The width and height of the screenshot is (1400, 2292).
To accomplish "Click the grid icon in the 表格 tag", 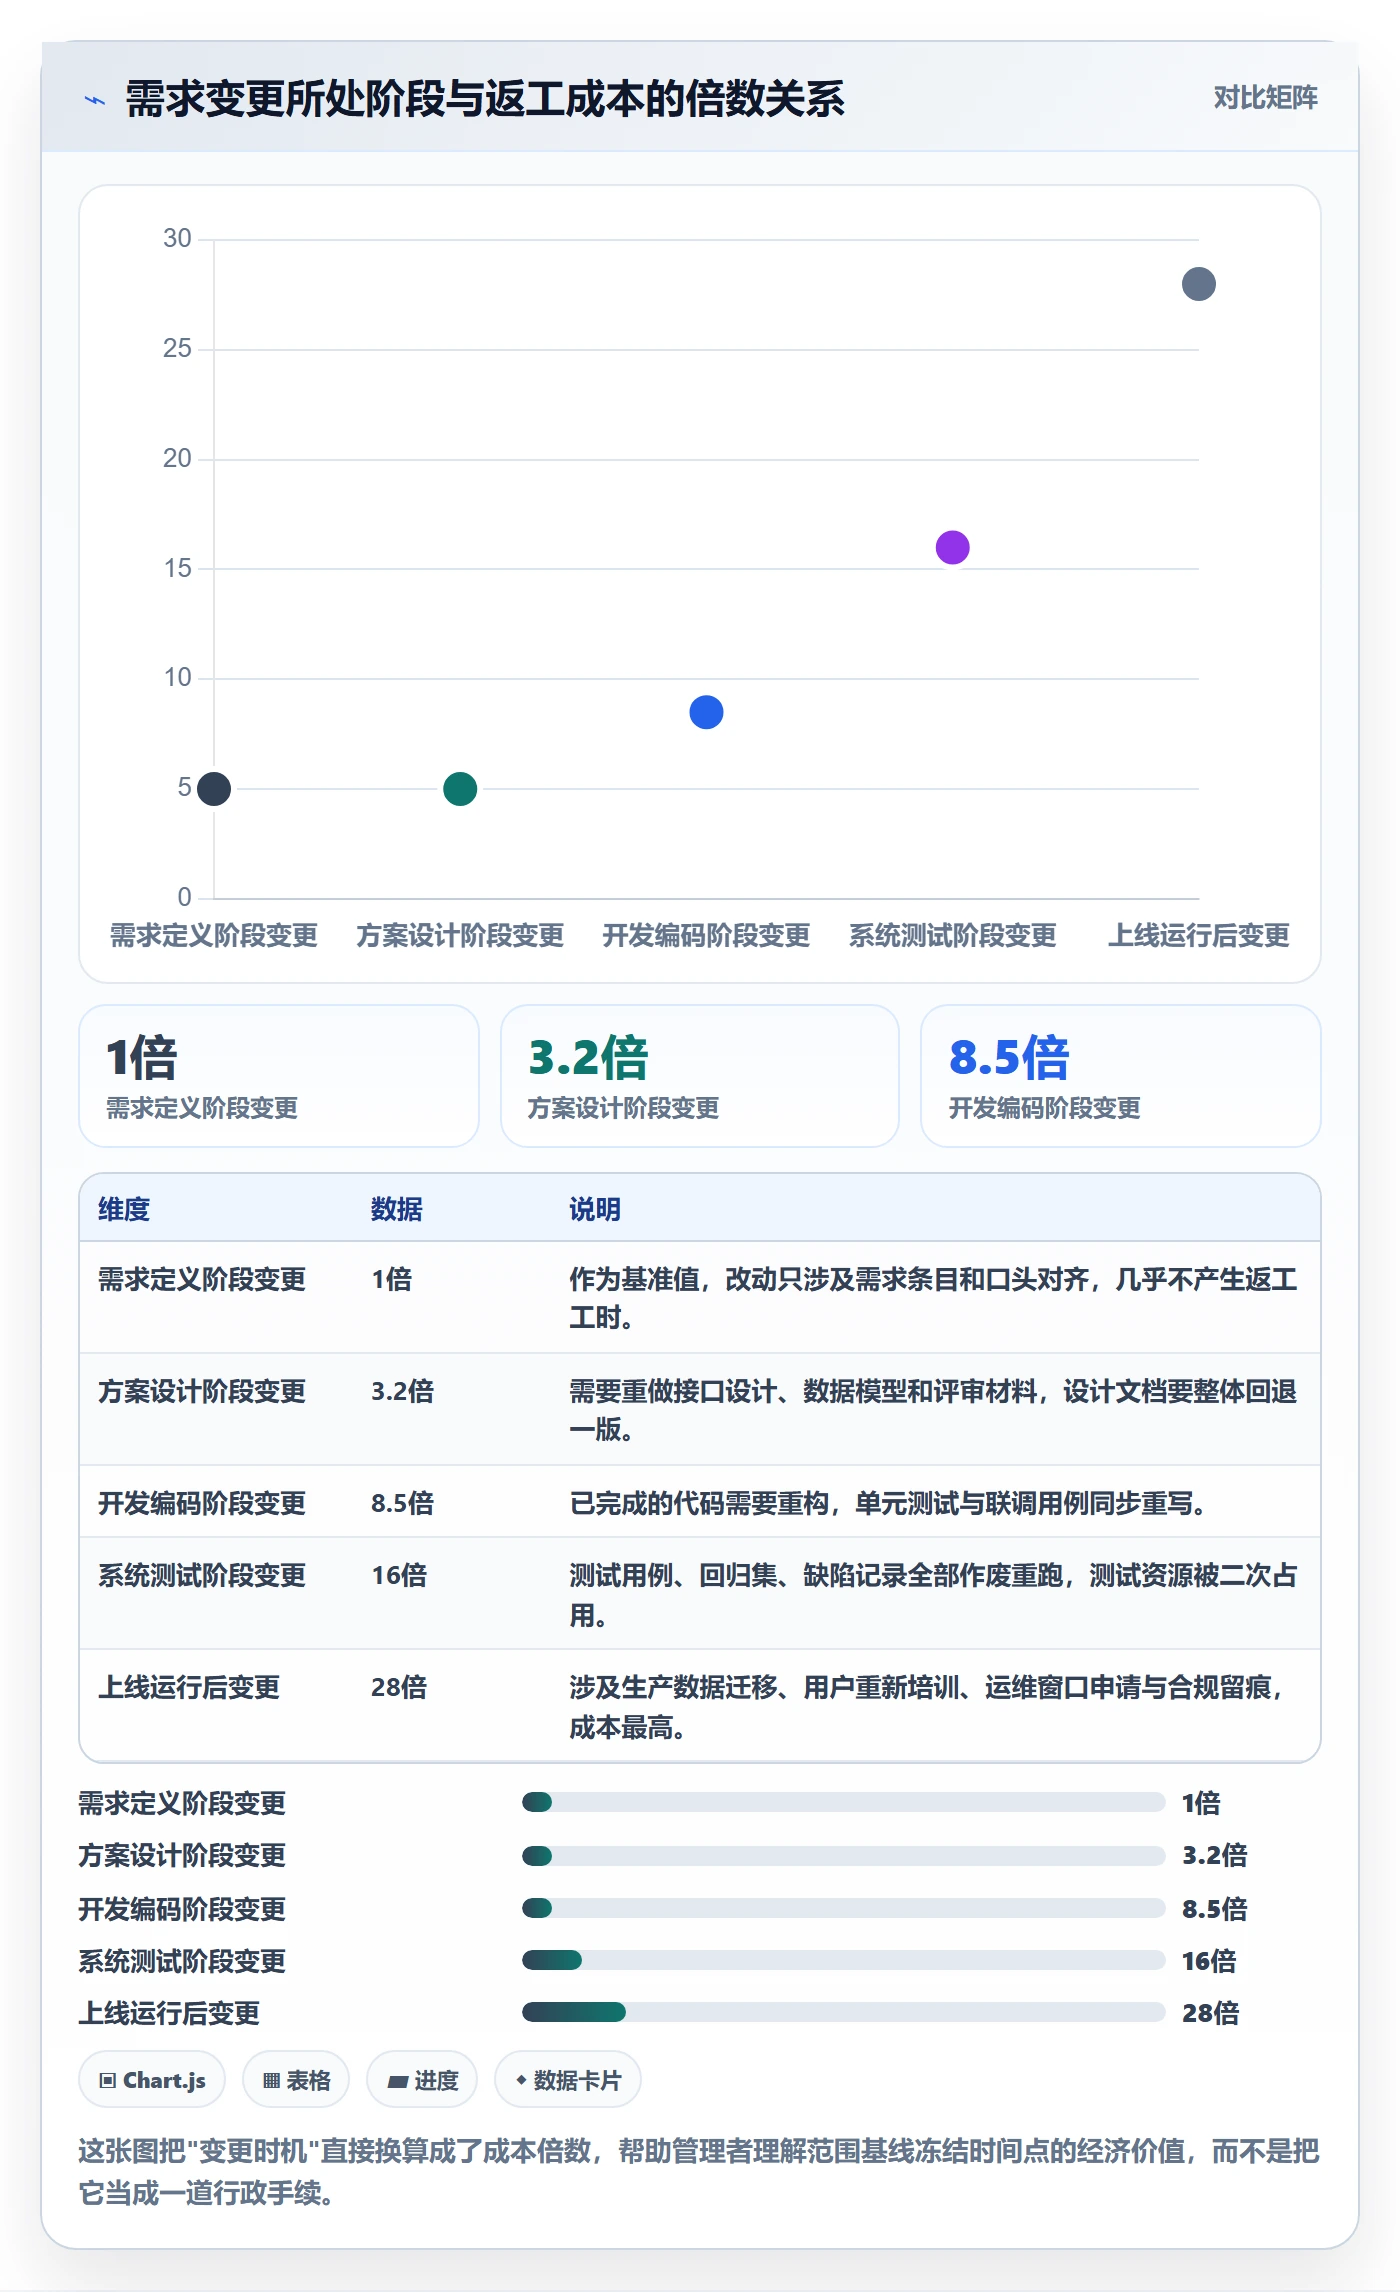I will coord(271,2081).
